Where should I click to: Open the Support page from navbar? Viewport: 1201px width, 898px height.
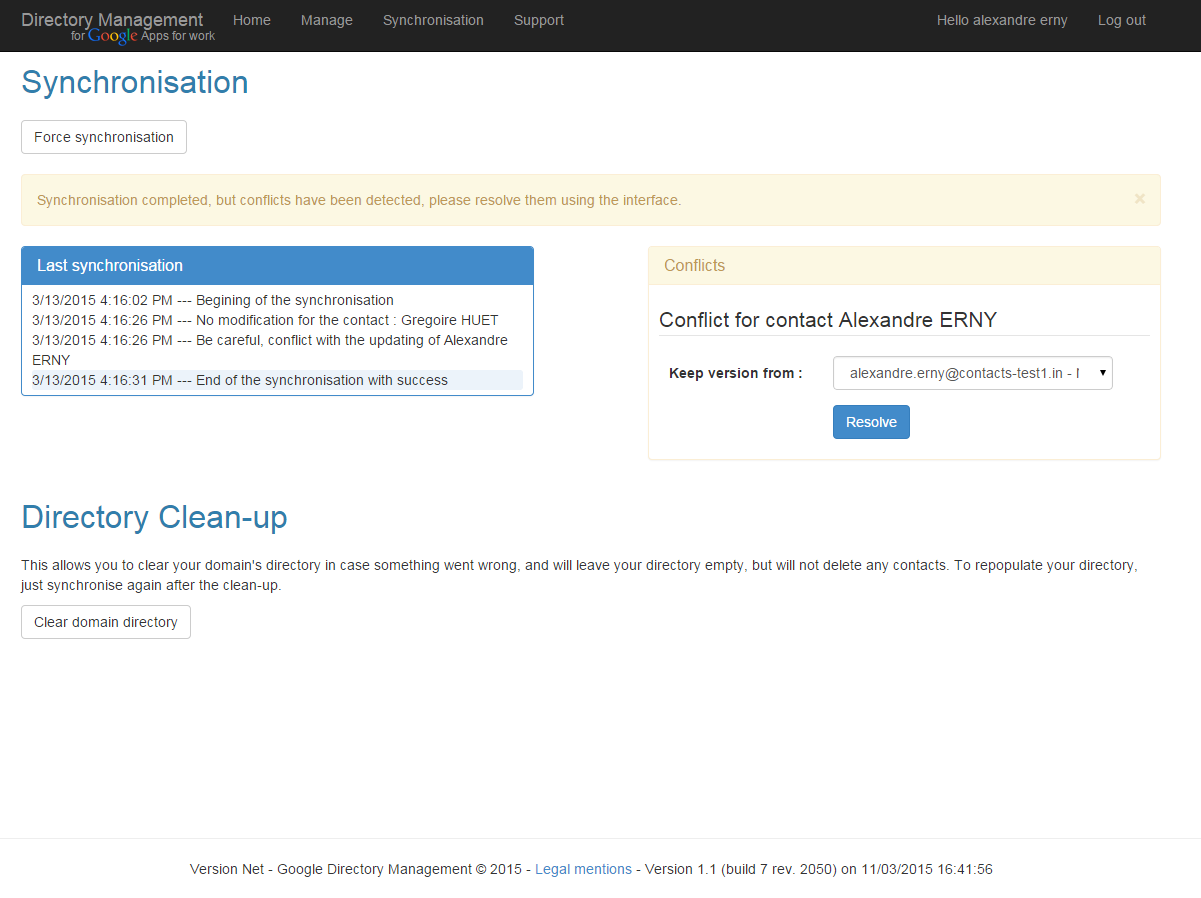(x=539, y=20)
